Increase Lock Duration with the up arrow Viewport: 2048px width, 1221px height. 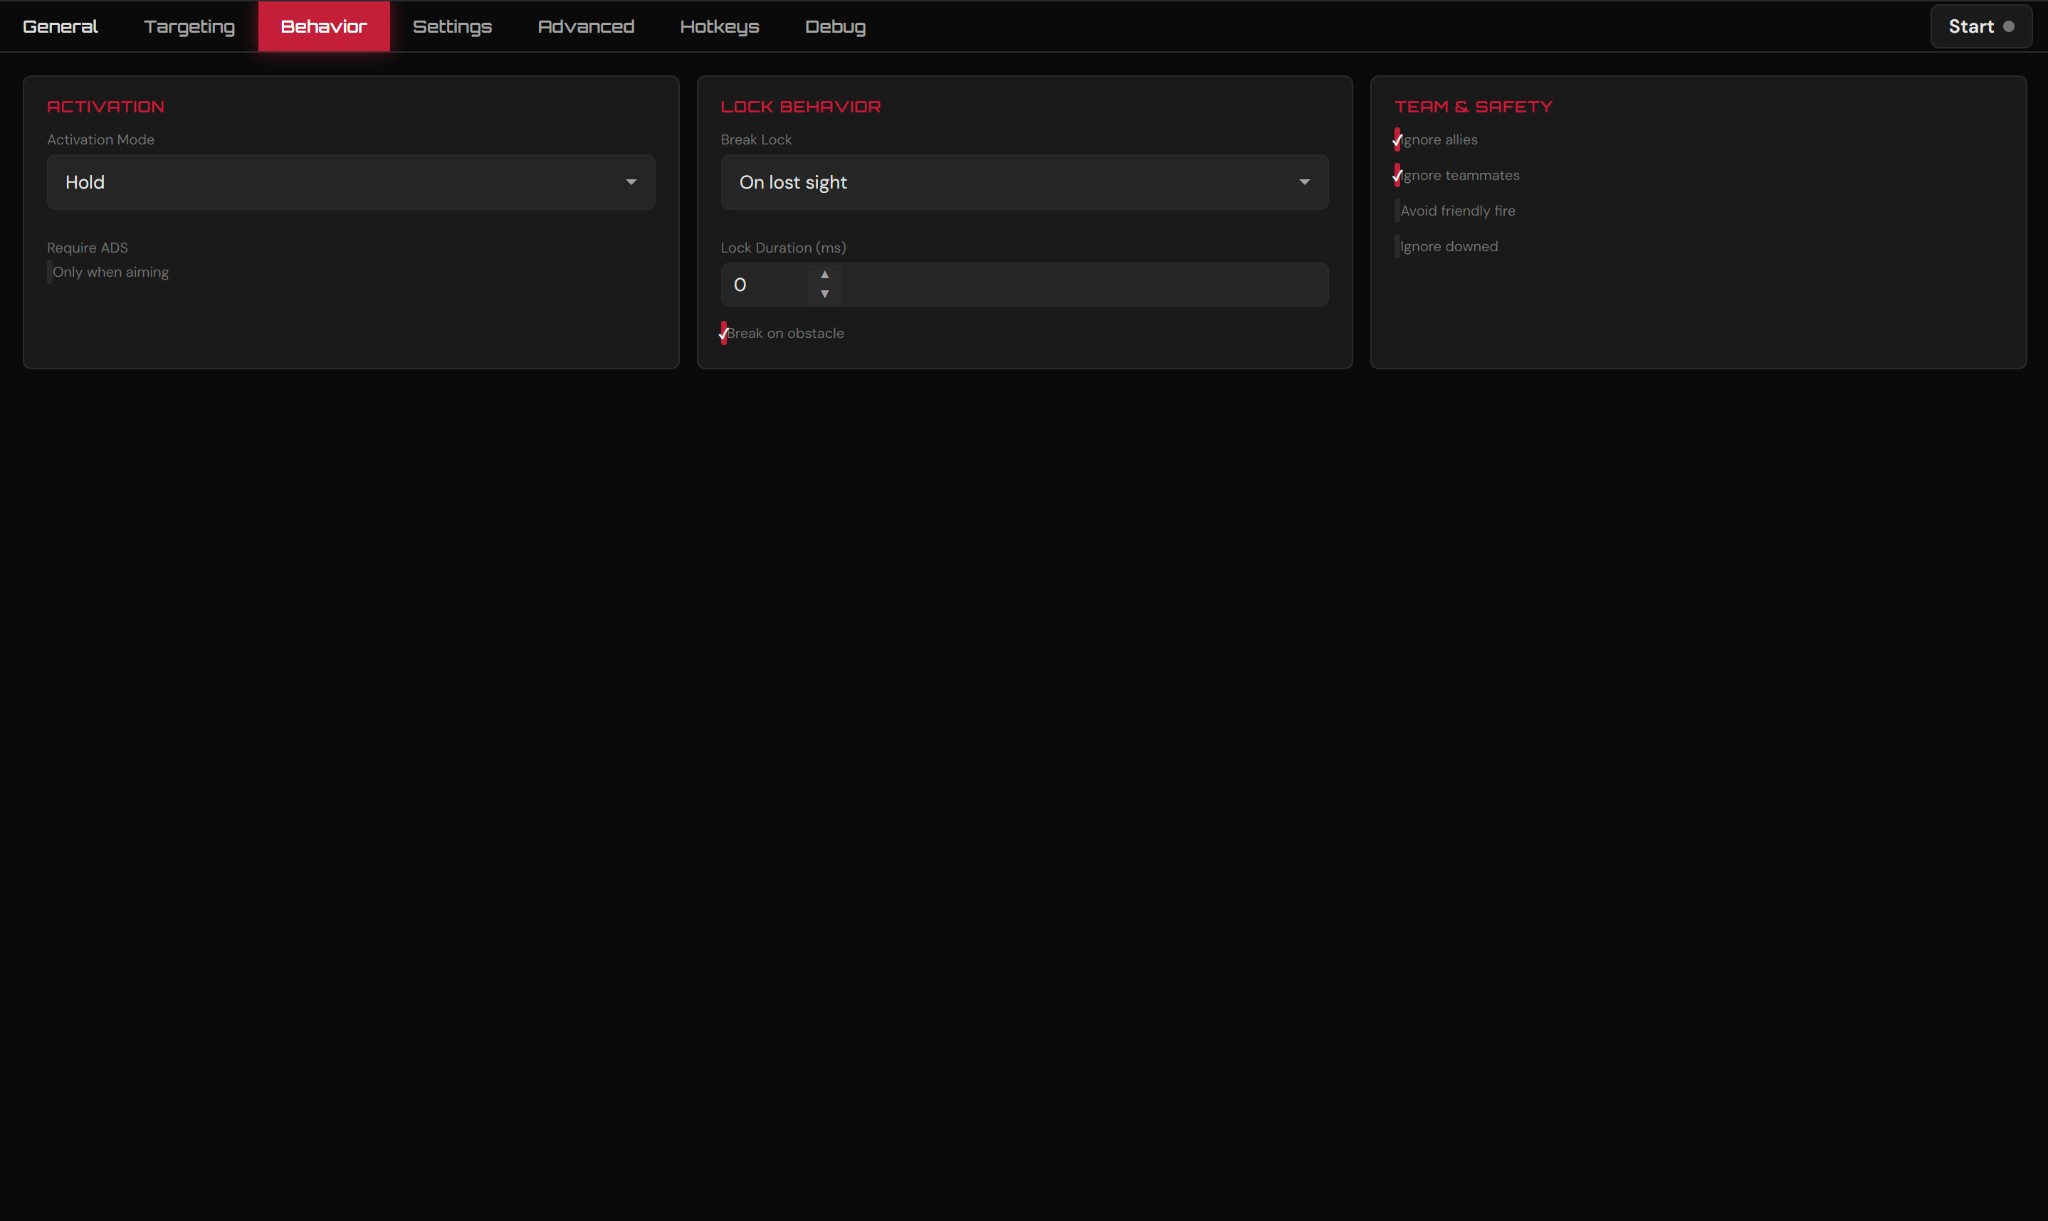tap(825, 275)
